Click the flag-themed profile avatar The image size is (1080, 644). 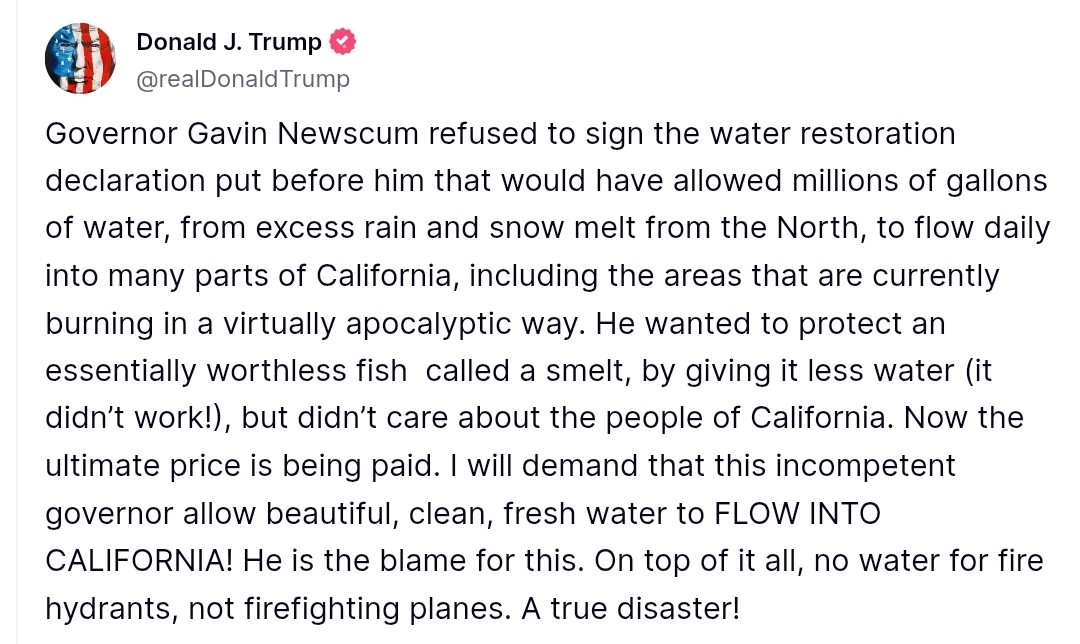click(x=81, y=59)
